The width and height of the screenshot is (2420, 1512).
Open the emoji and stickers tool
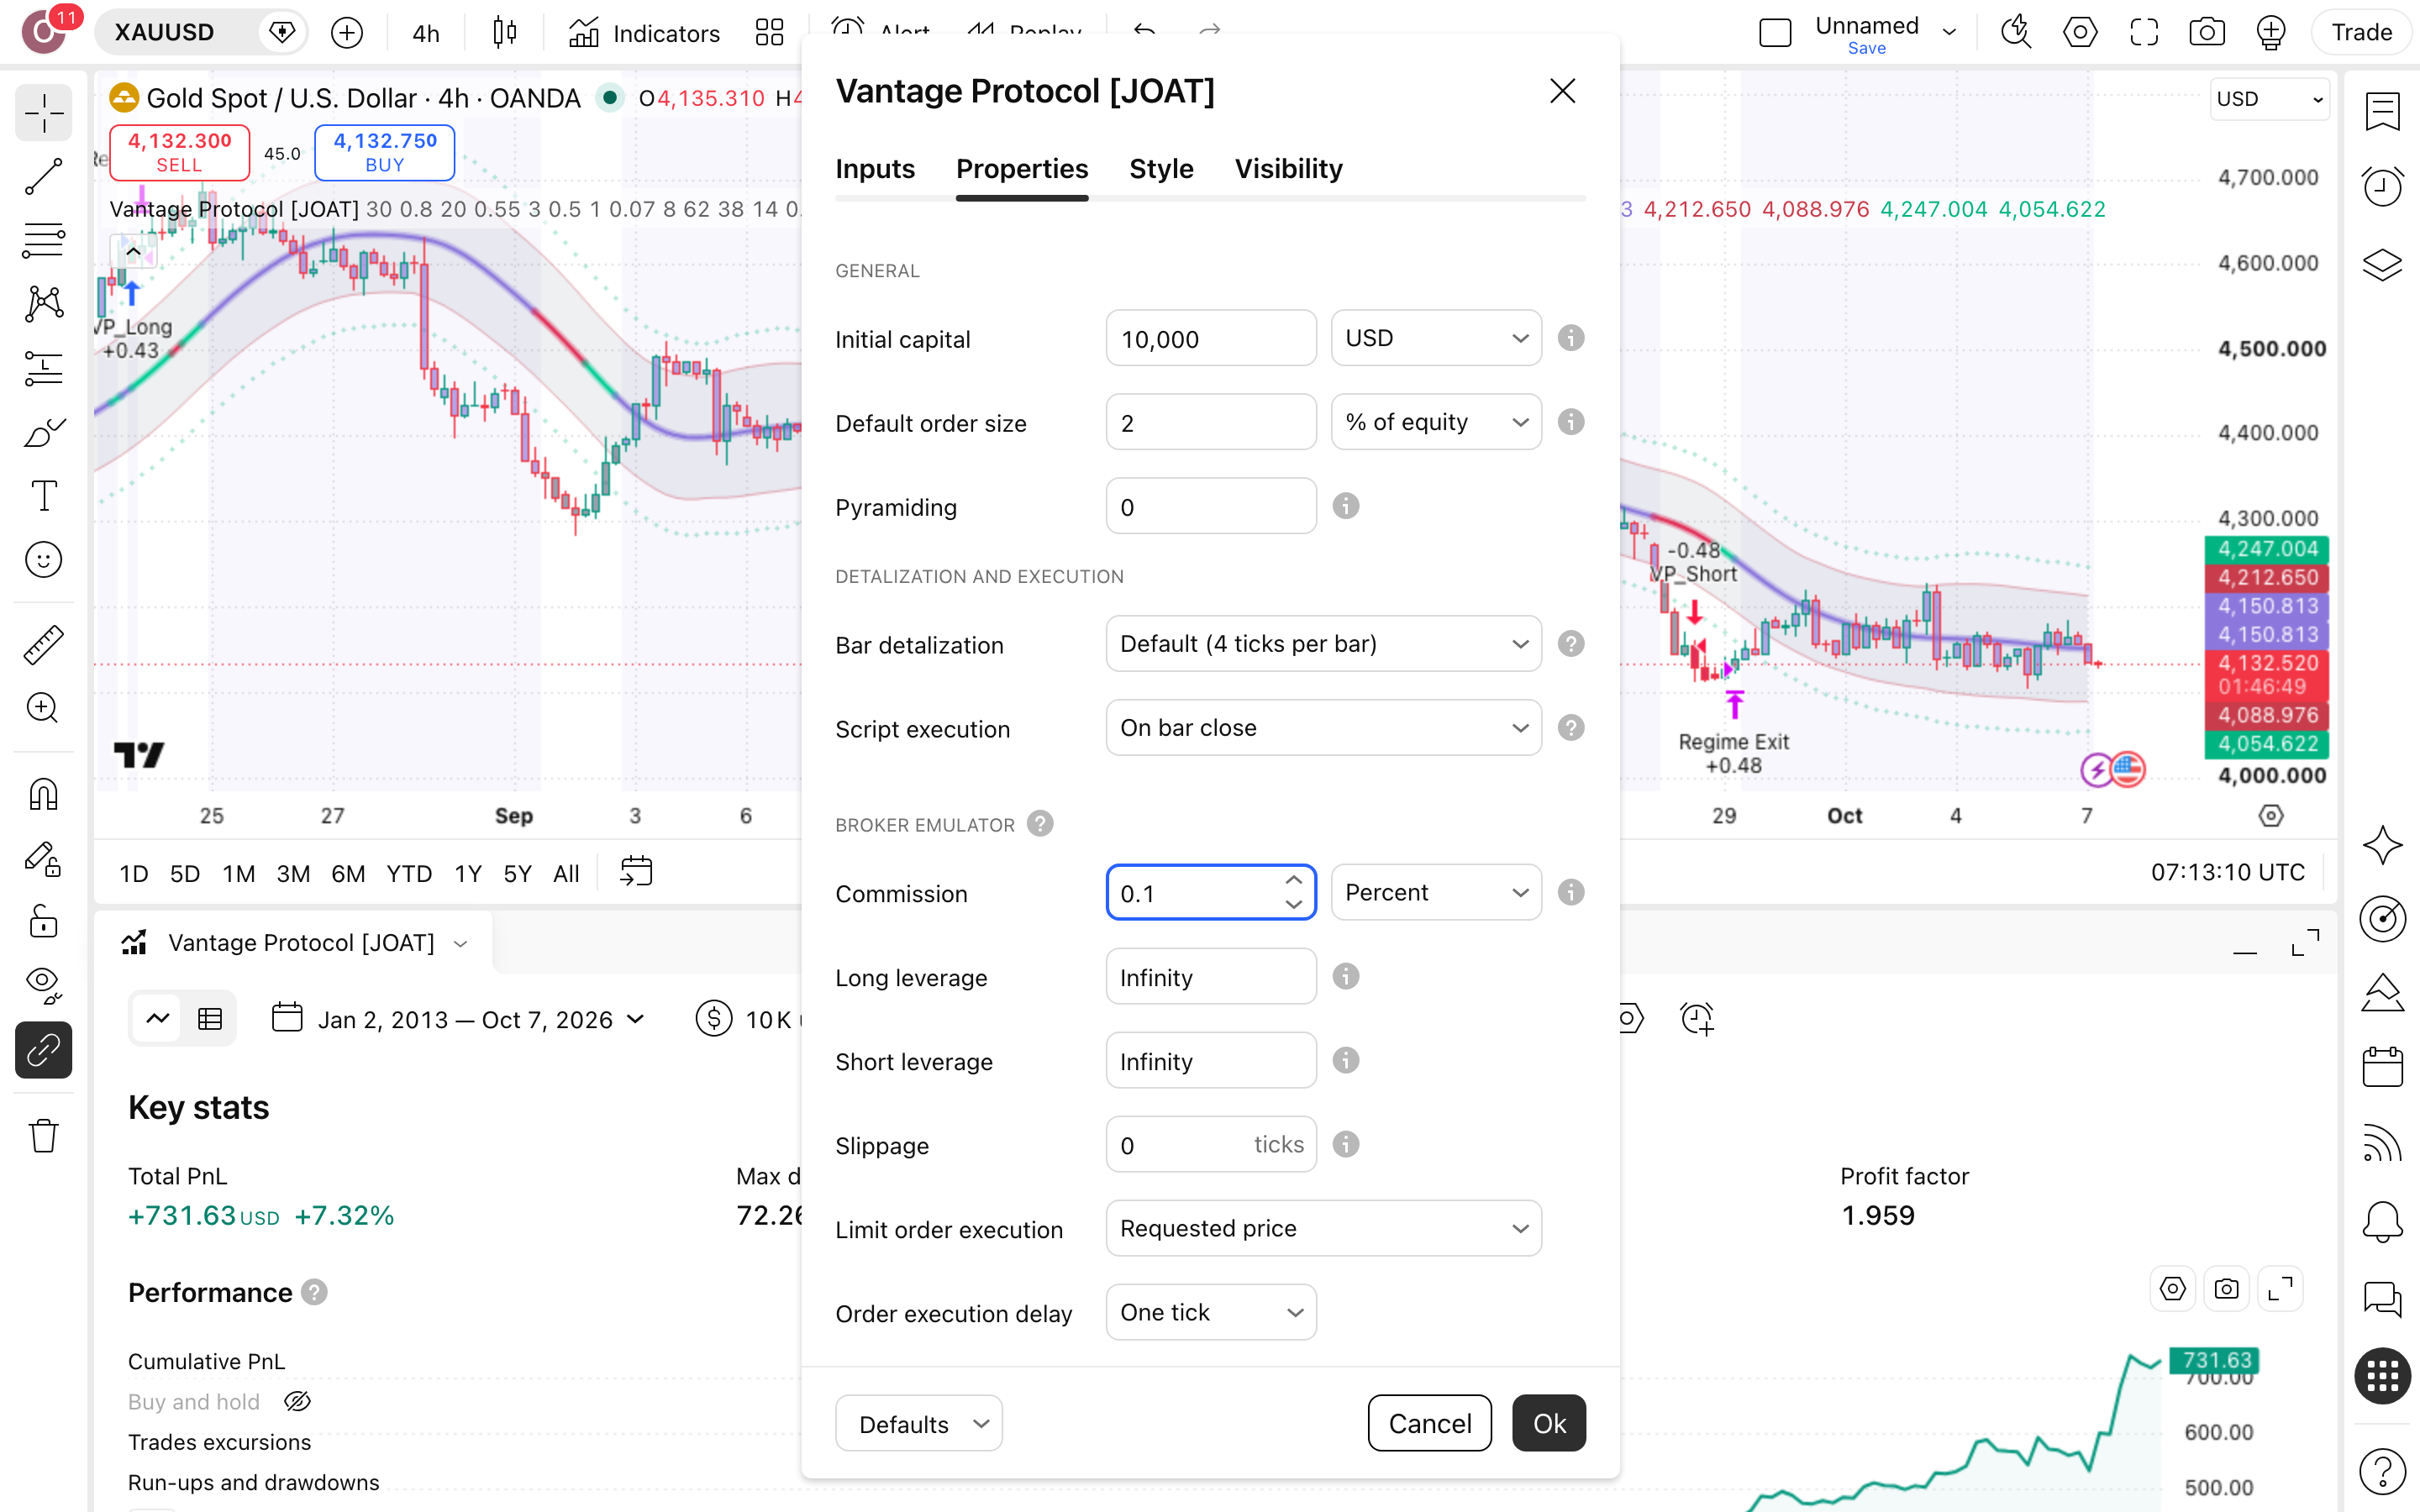point(44,559)
